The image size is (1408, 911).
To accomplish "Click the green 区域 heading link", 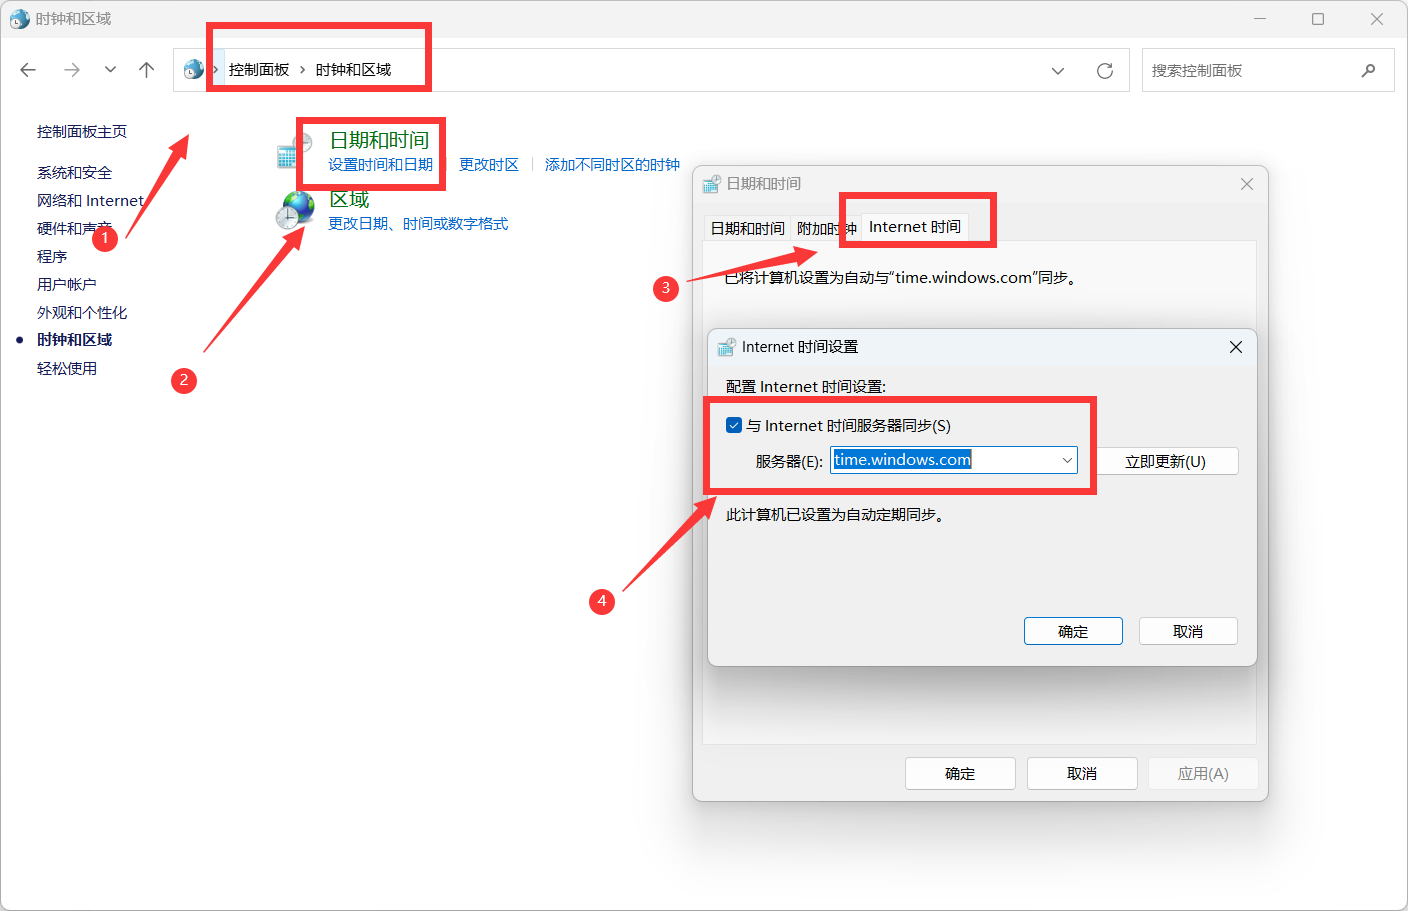I will tap(350, 199).
